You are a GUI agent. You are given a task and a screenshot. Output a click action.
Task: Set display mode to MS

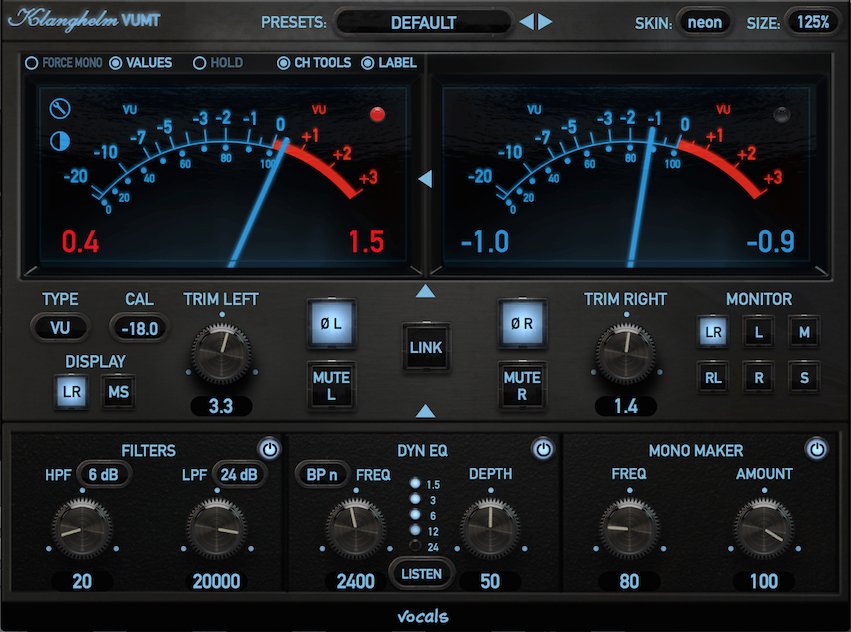[118, 391]
